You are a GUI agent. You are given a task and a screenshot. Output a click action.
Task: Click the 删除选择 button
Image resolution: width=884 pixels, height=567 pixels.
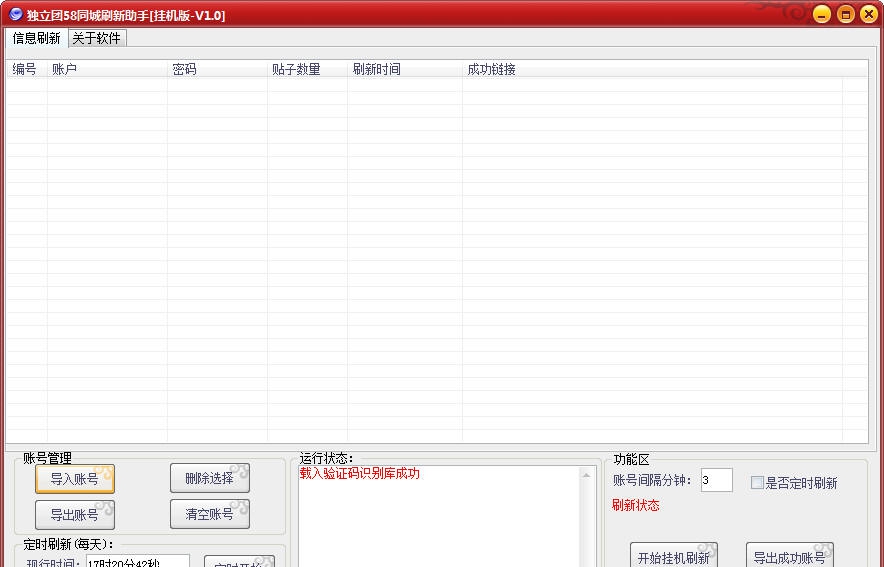click(x=210, y=479)
